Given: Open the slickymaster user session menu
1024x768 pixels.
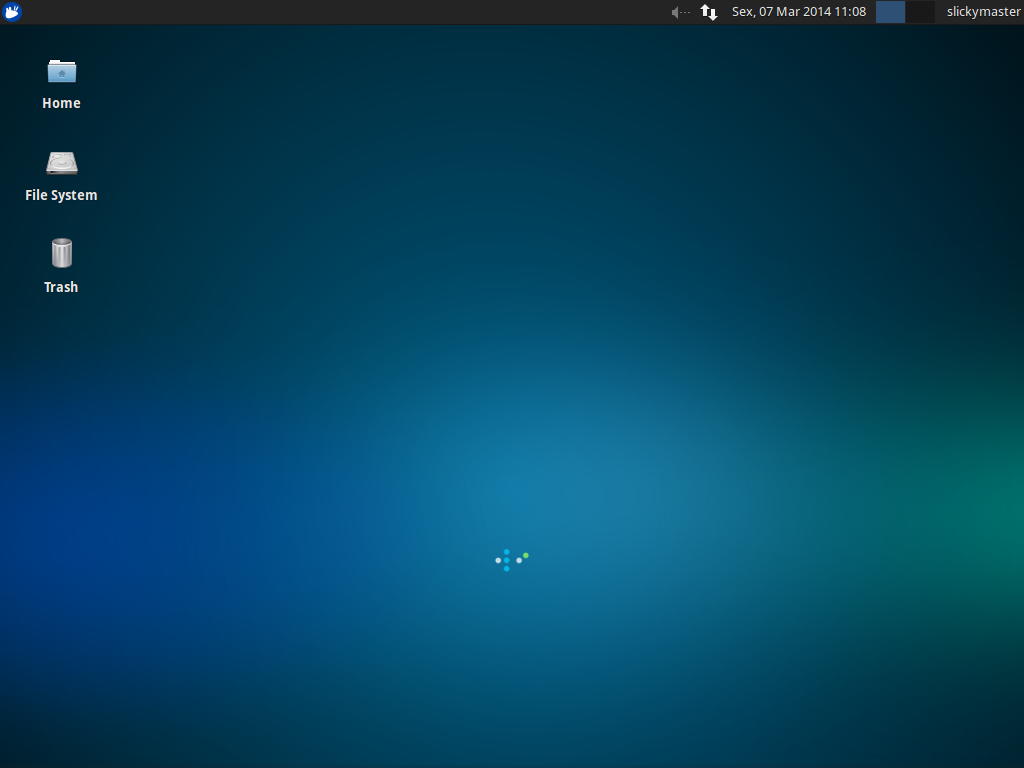Looking at the screenshot, I should pyautogui.click(x=983, y=12).
